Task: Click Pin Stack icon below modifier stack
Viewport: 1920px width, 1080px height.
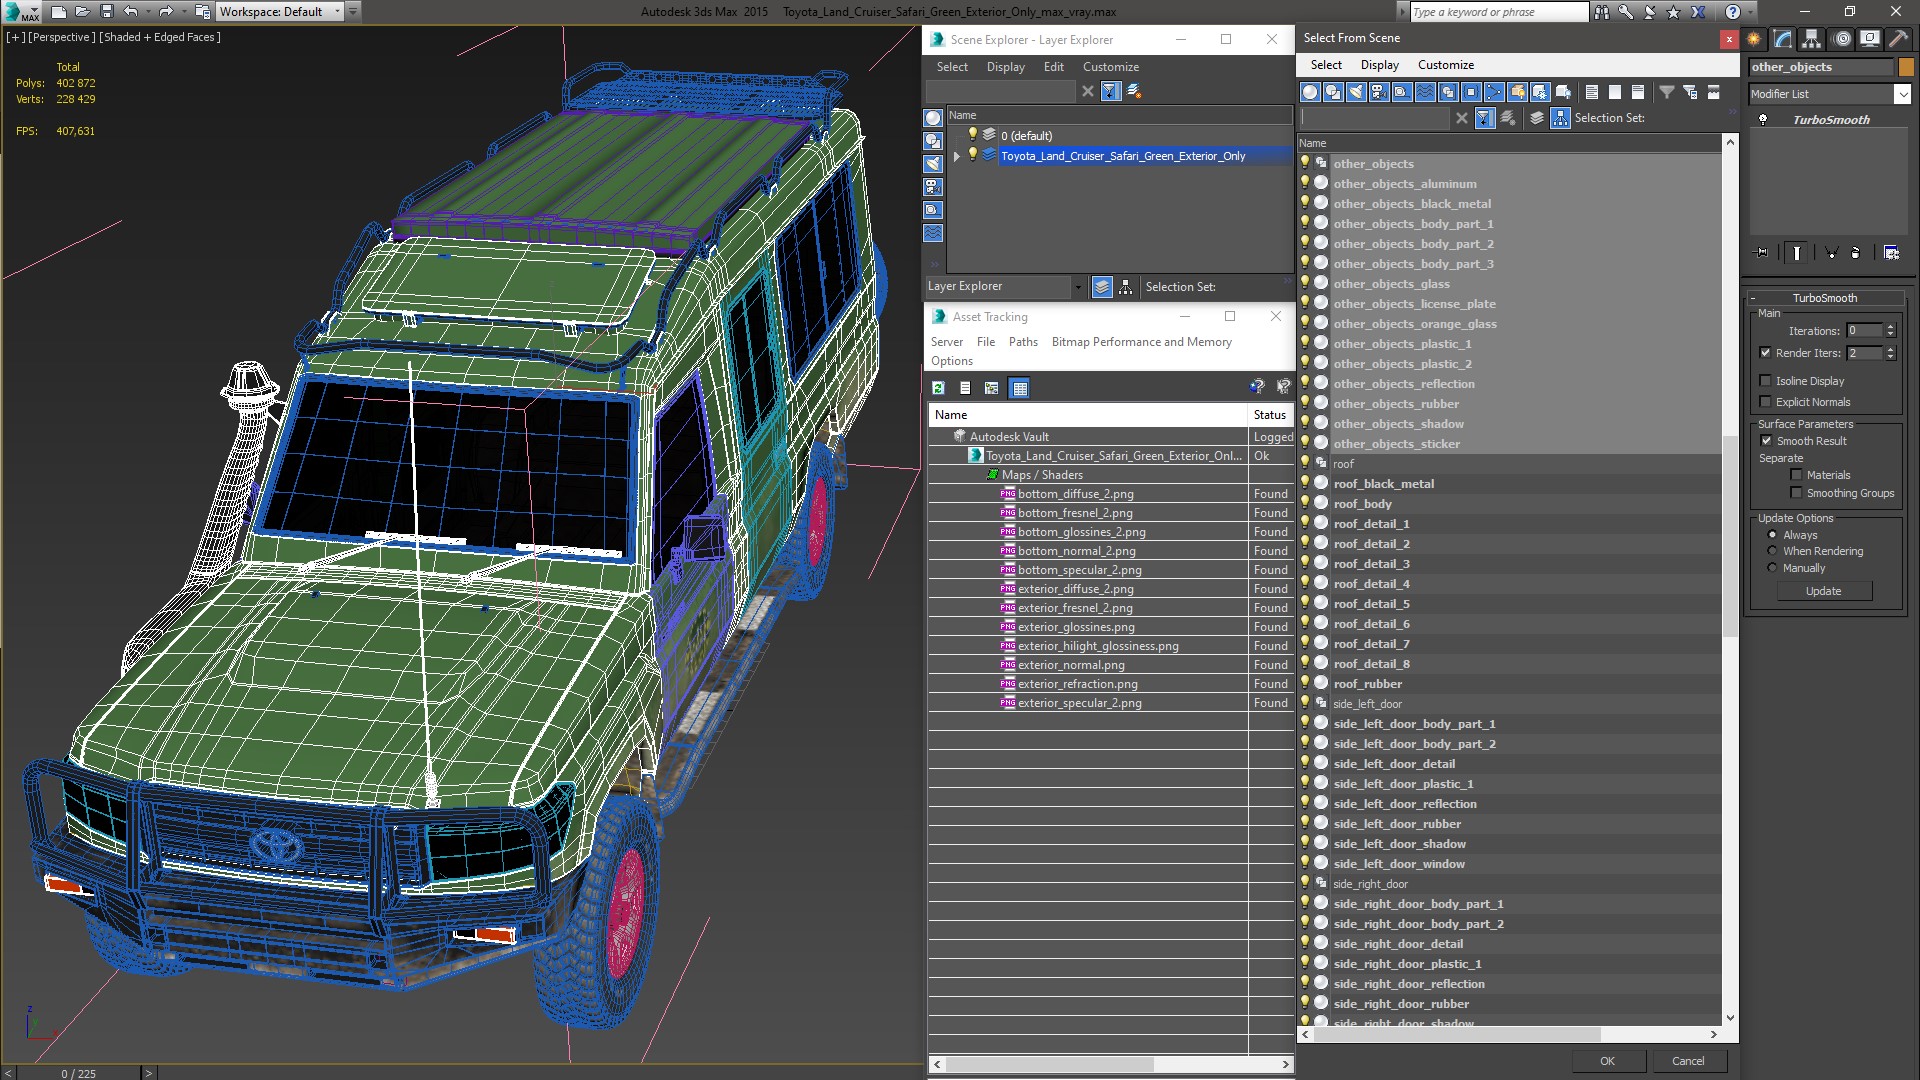Action: coord(1762,253)
